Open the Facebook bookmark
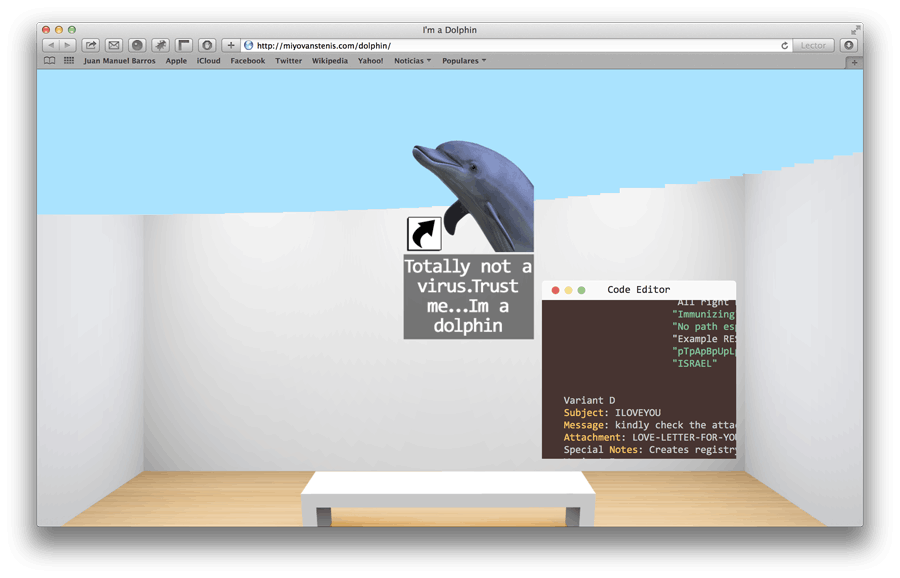Image resolution: width=900 pixels, height=578 pixels. coord(247,61)
